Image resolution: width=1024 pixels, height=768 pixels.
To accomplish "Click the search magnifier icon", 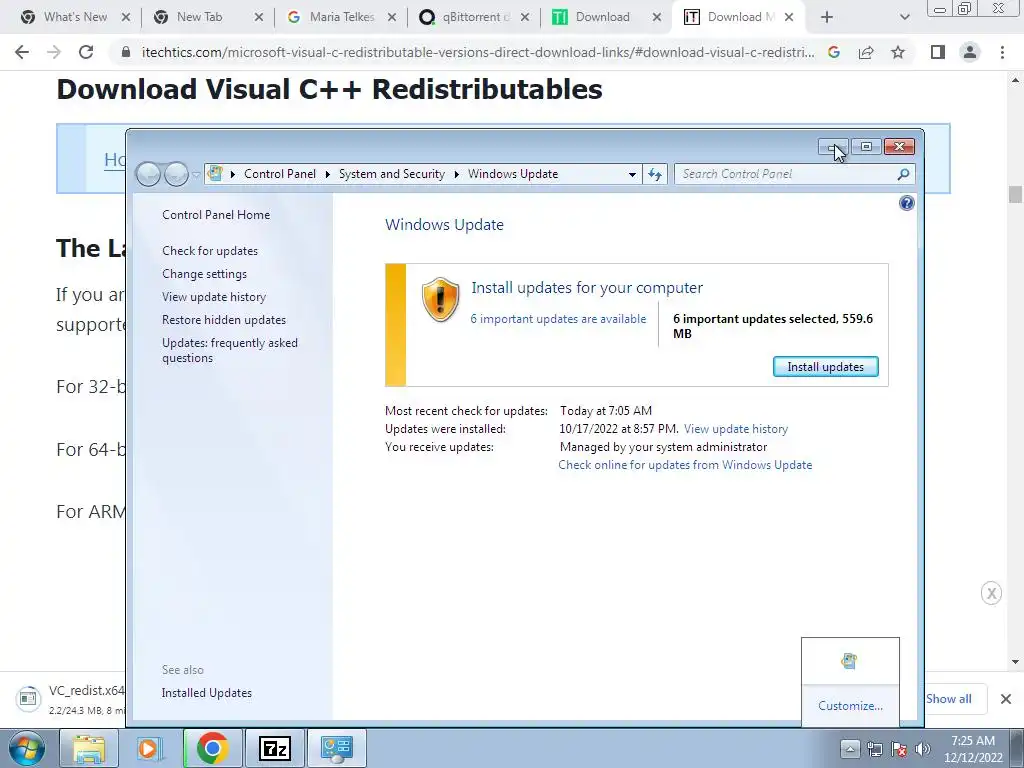I will pyautogui.click(x=903, y=174).
